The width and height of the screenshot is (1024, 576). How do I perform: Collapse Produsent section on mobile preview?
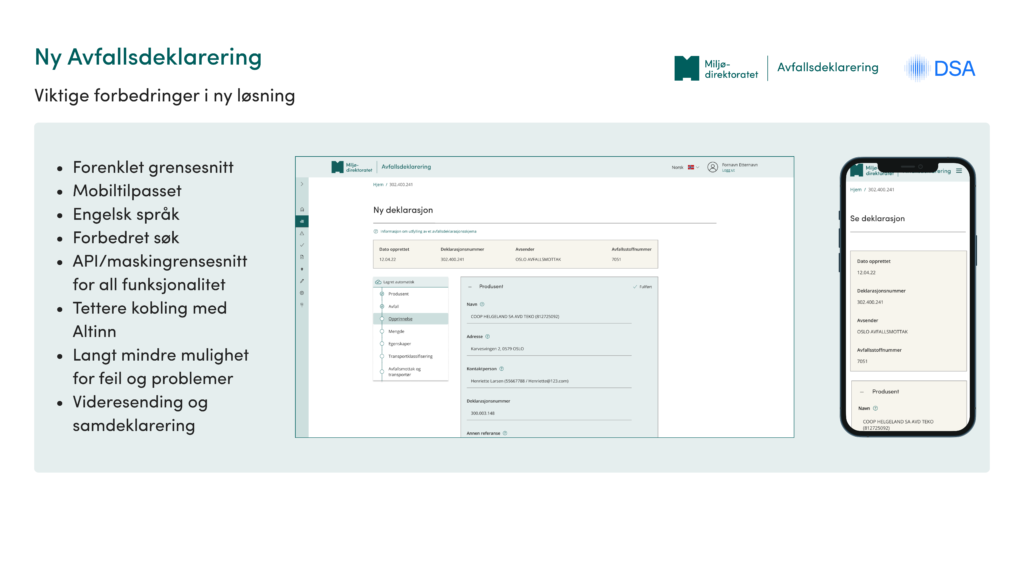862,392
